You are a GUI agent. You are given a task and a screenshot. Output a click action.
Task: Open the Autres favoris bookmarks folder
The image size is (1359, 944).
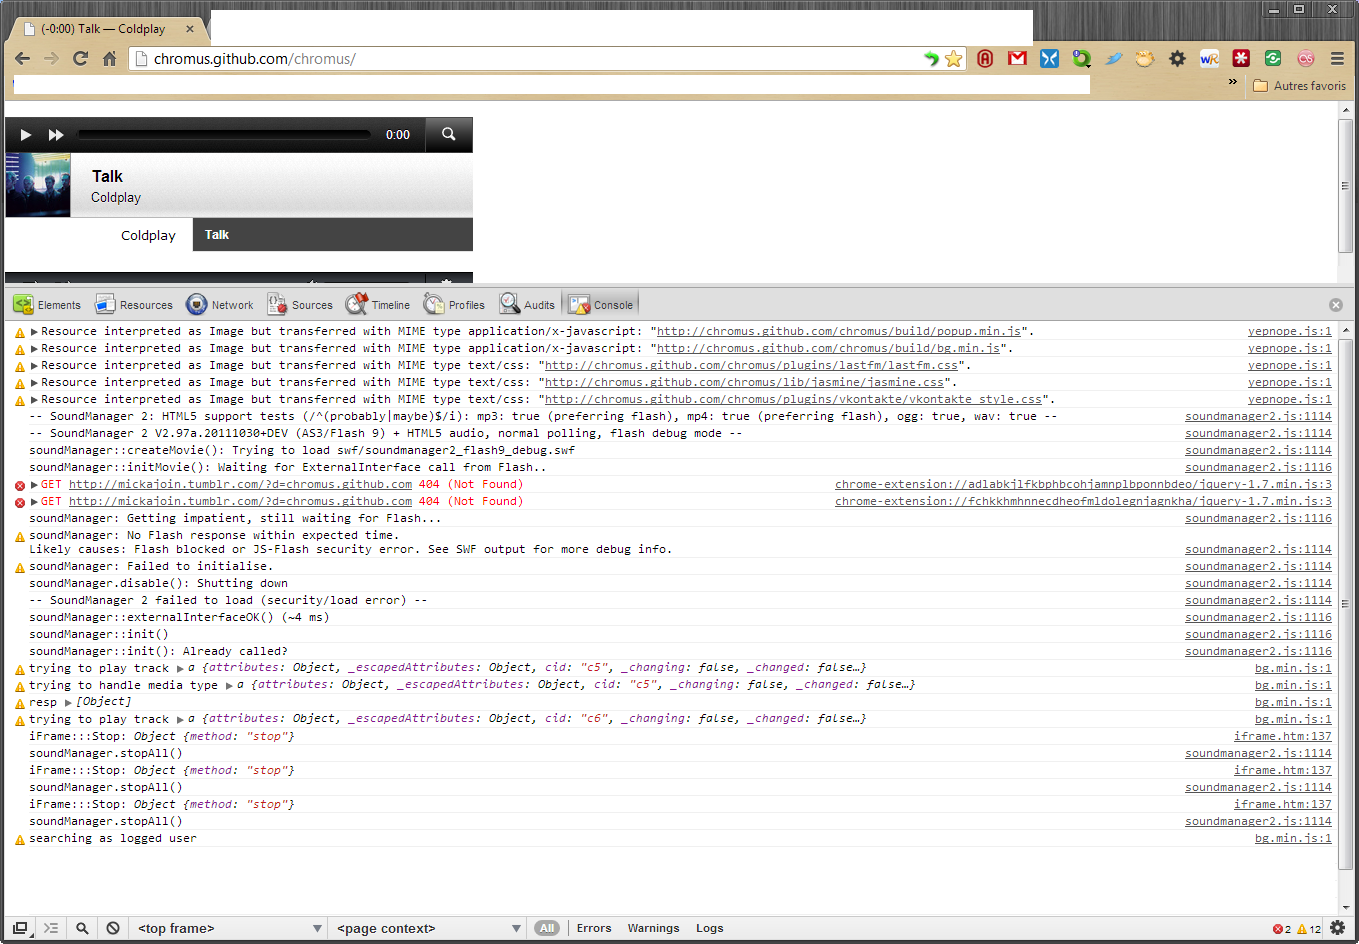coord(1299,86)
